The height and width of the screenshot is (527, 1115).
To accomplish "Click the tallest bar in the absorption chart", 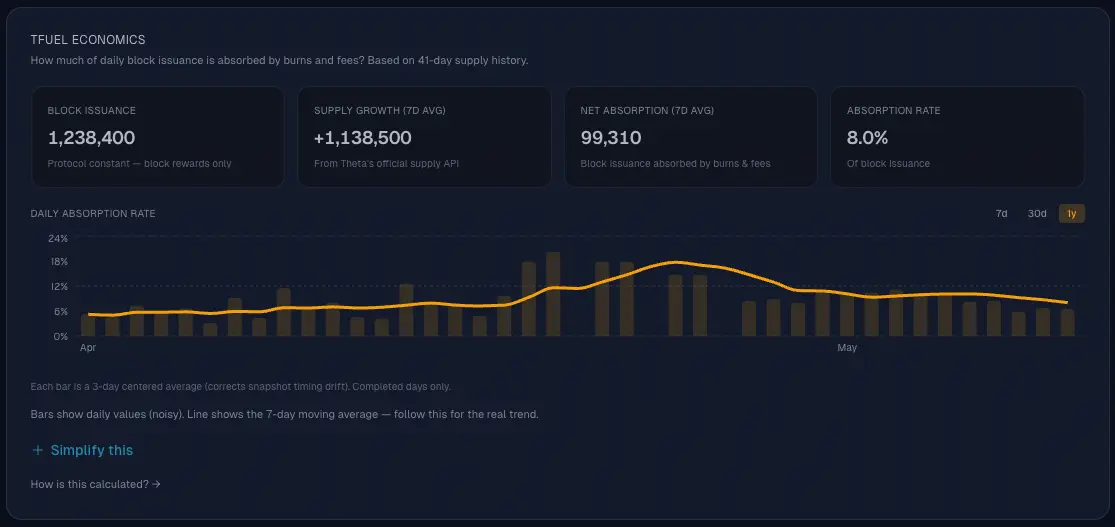I will (553, 294).
